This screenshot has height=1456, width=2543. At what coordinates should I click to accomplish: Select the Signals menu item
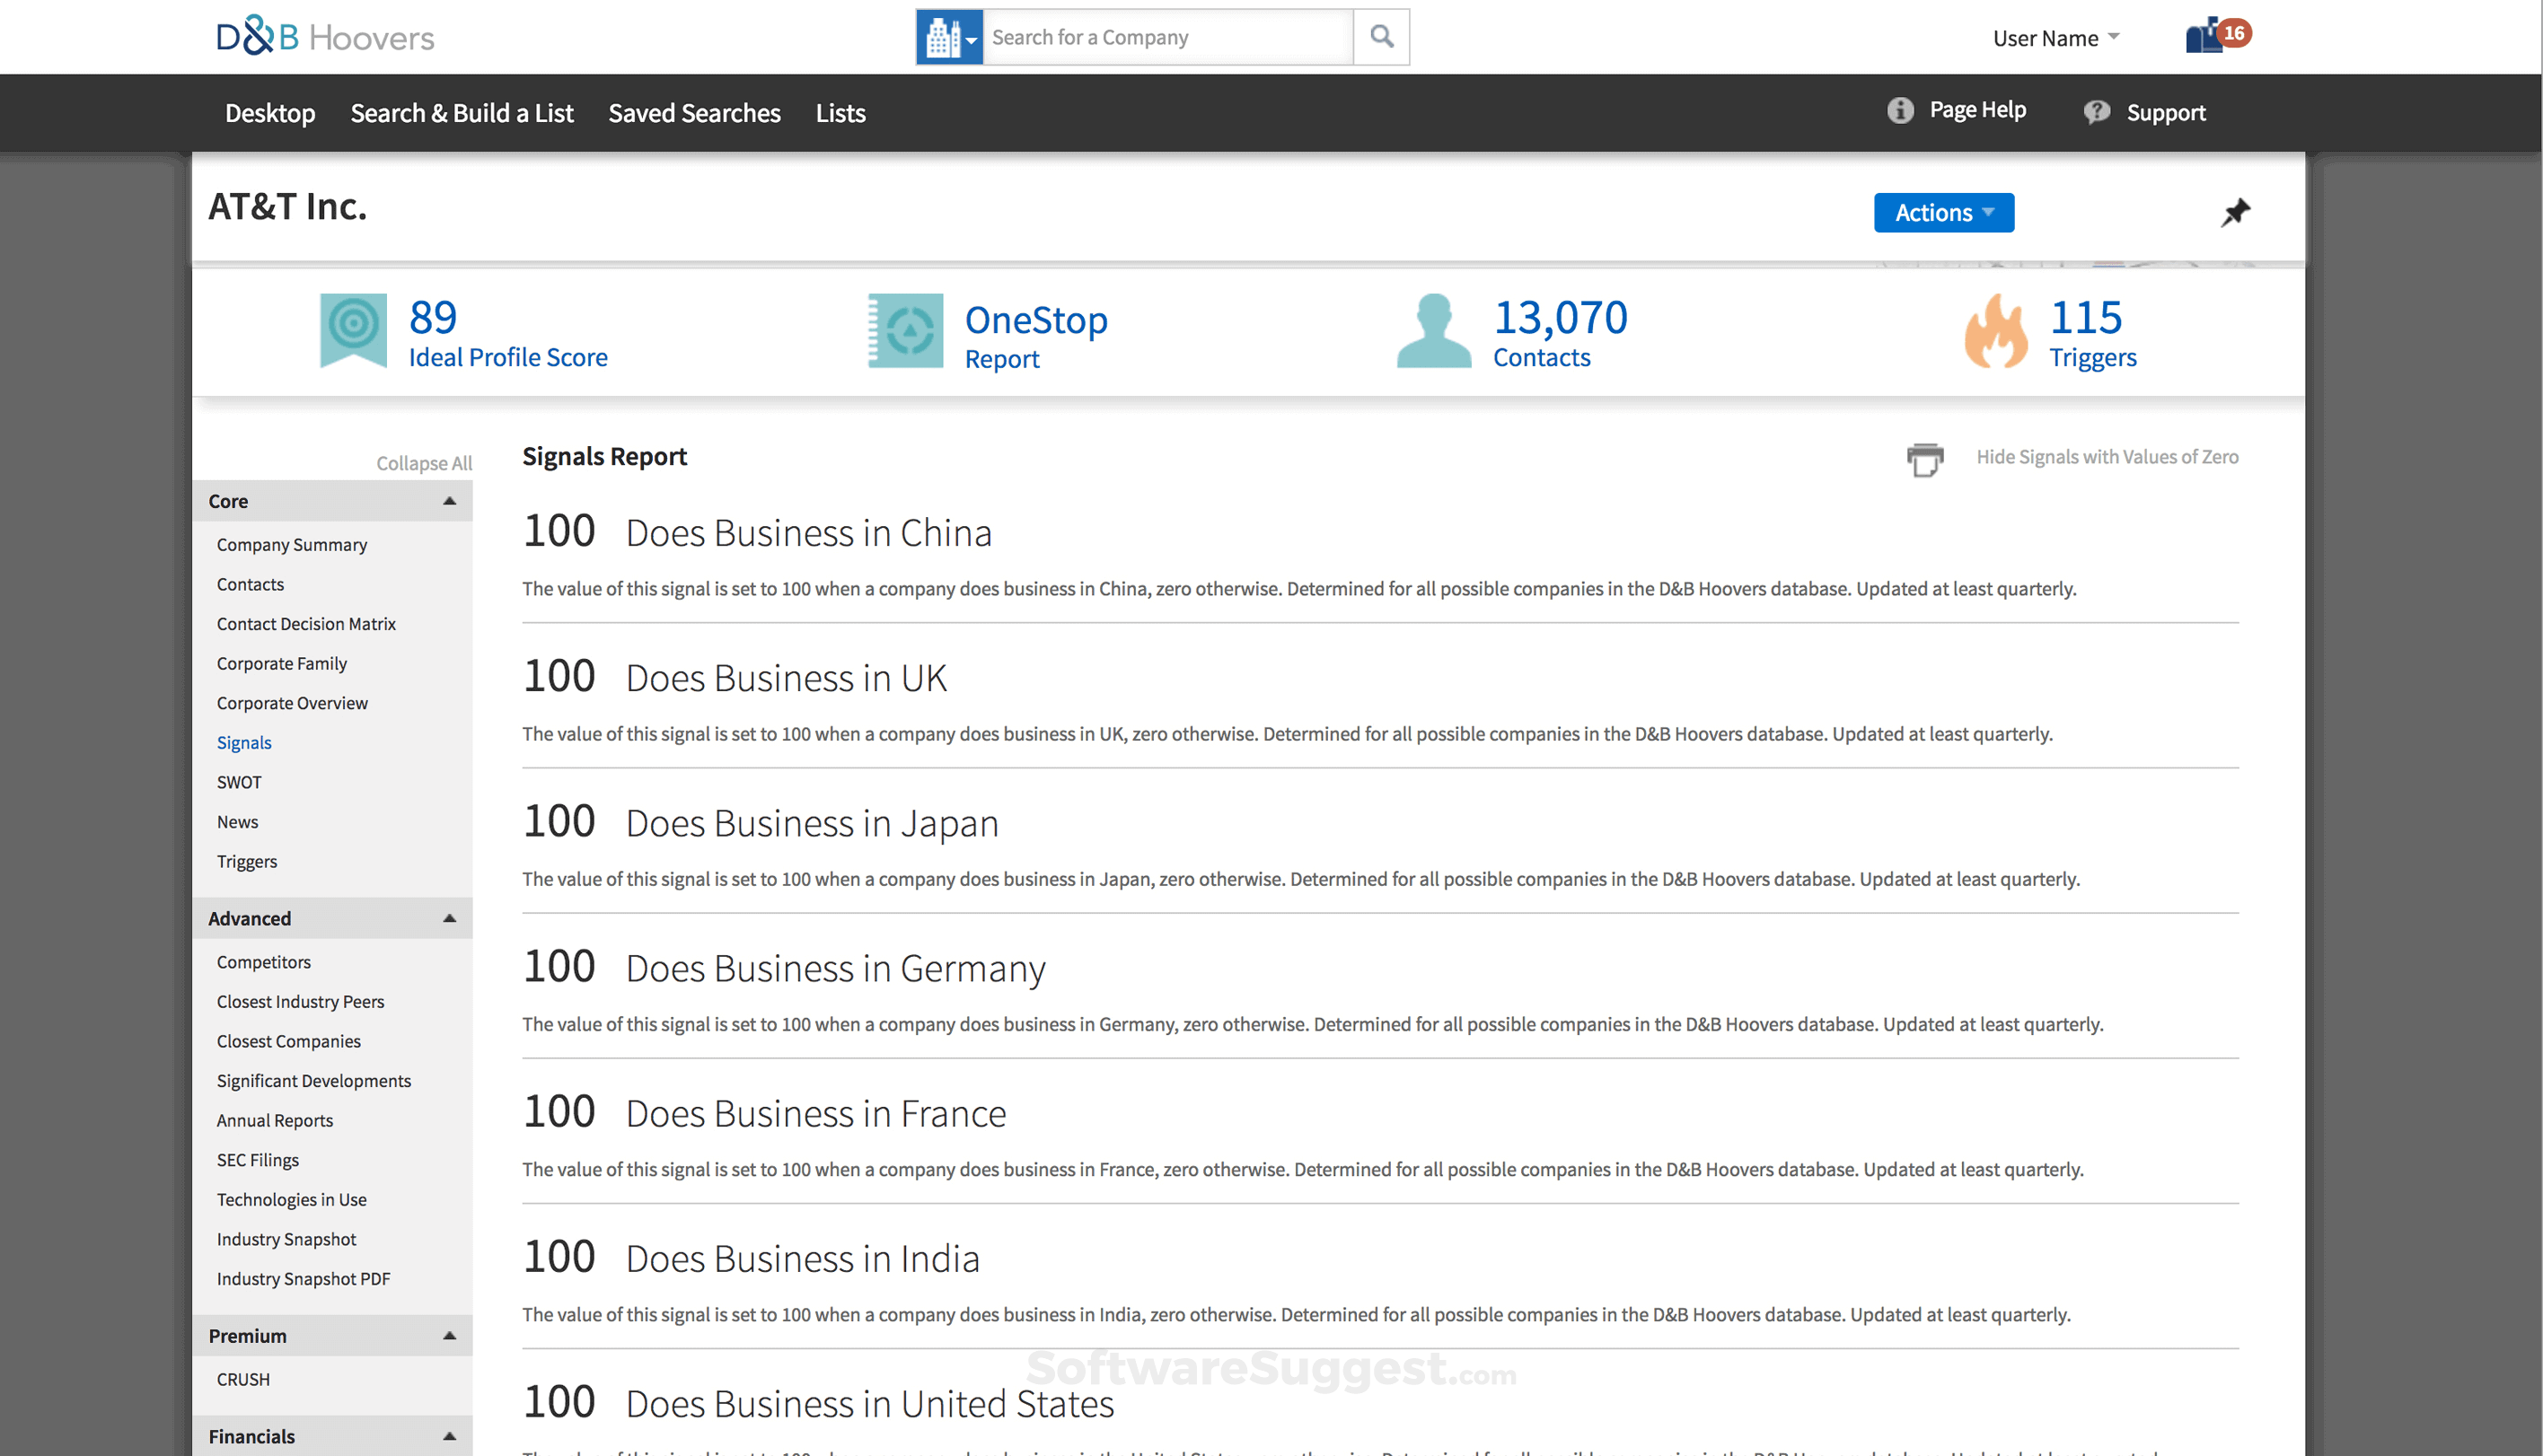242,742
